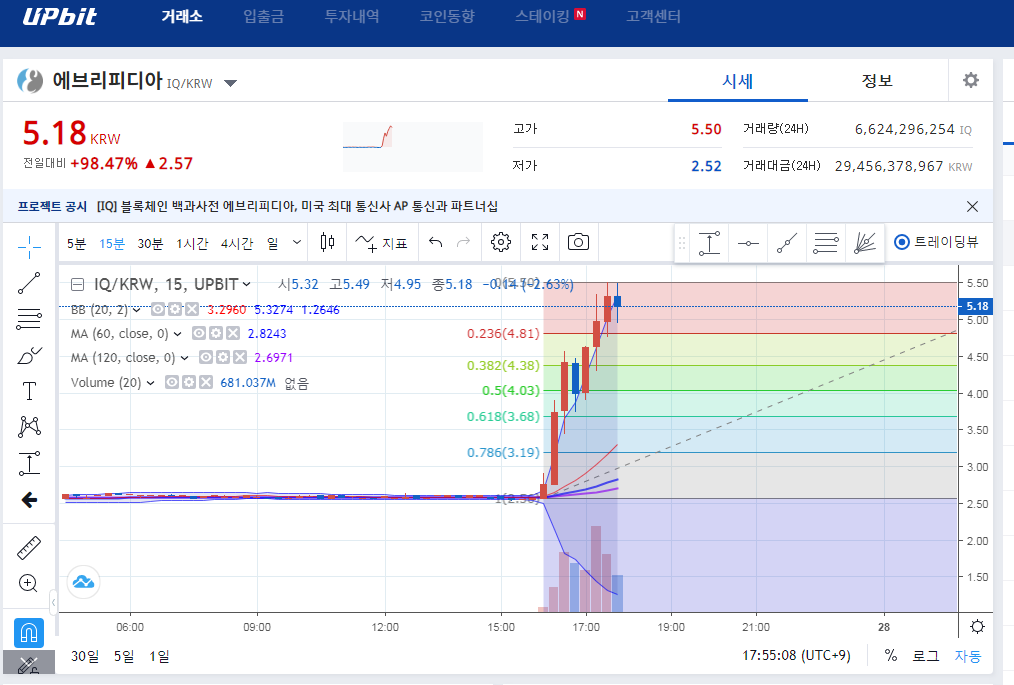Image resolution: width=1014 pixels, height=685 pixels.
Task: Switch to the 정보 tab
Action: (x=878, y=81)
